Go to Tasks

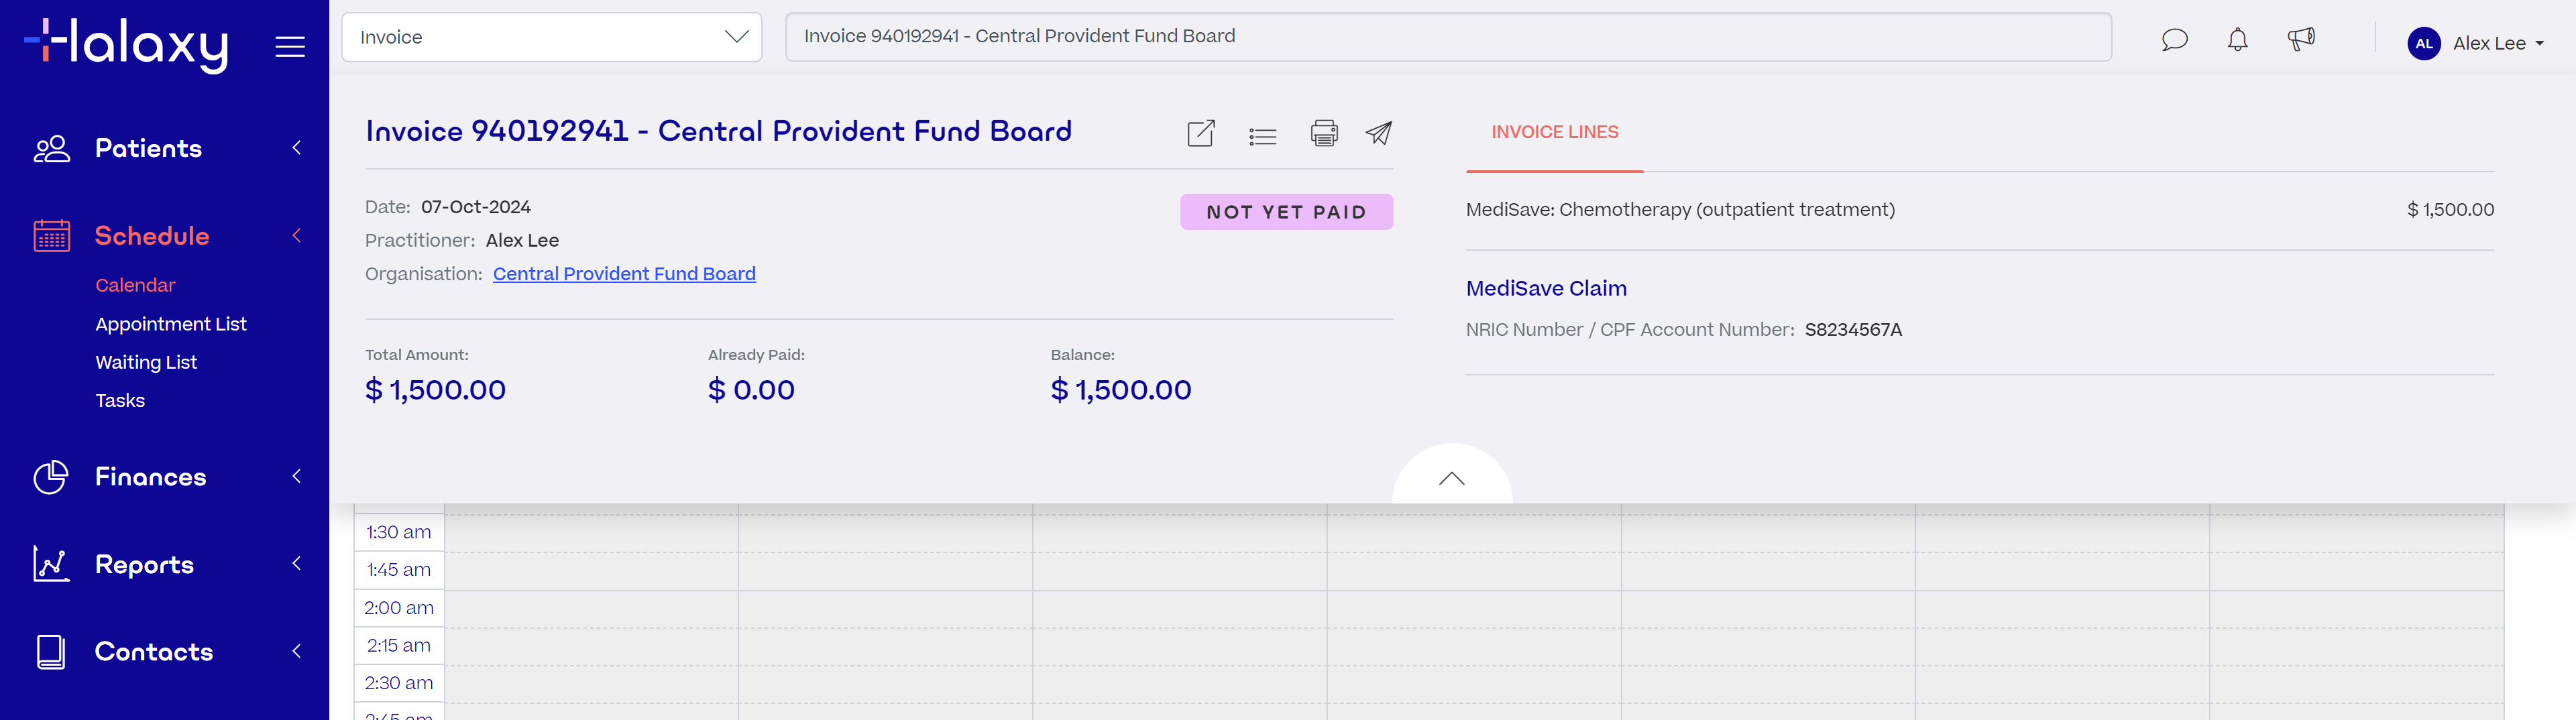click(x=120, y=400)
